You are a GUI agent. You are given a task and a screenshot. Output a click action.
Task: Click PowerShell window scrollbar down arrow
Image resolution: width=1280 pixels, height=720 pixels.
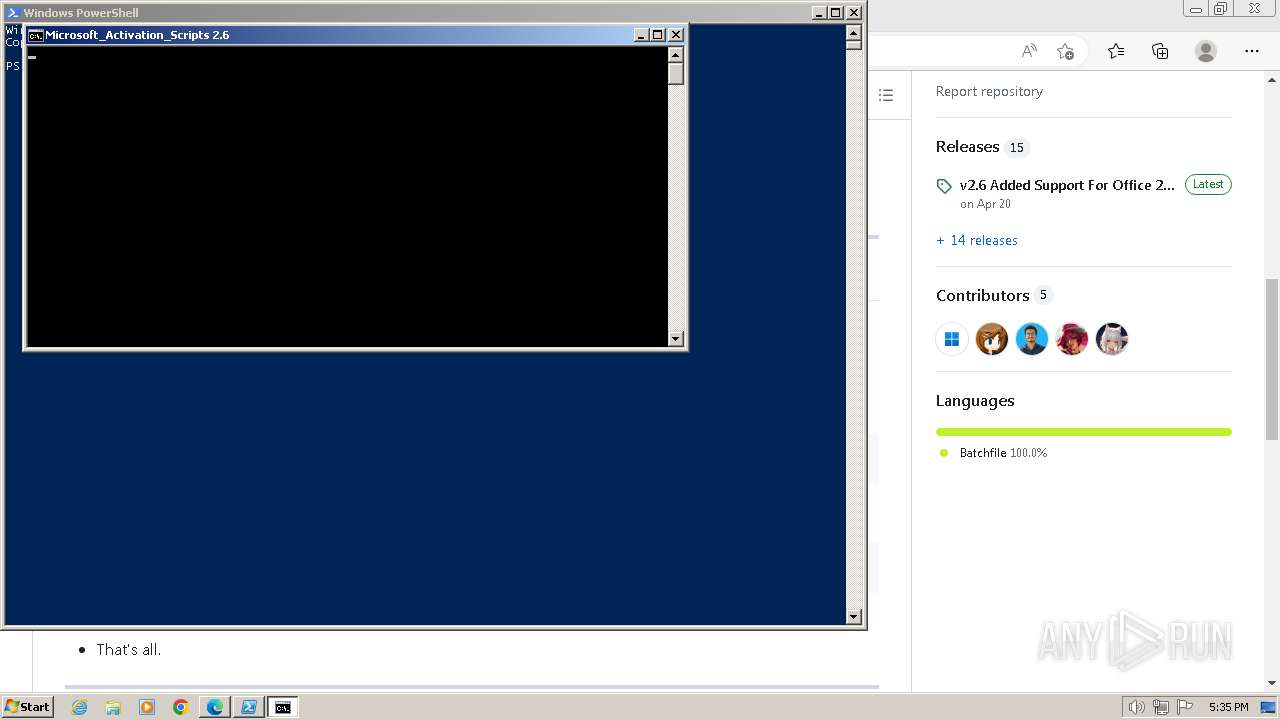854,617
